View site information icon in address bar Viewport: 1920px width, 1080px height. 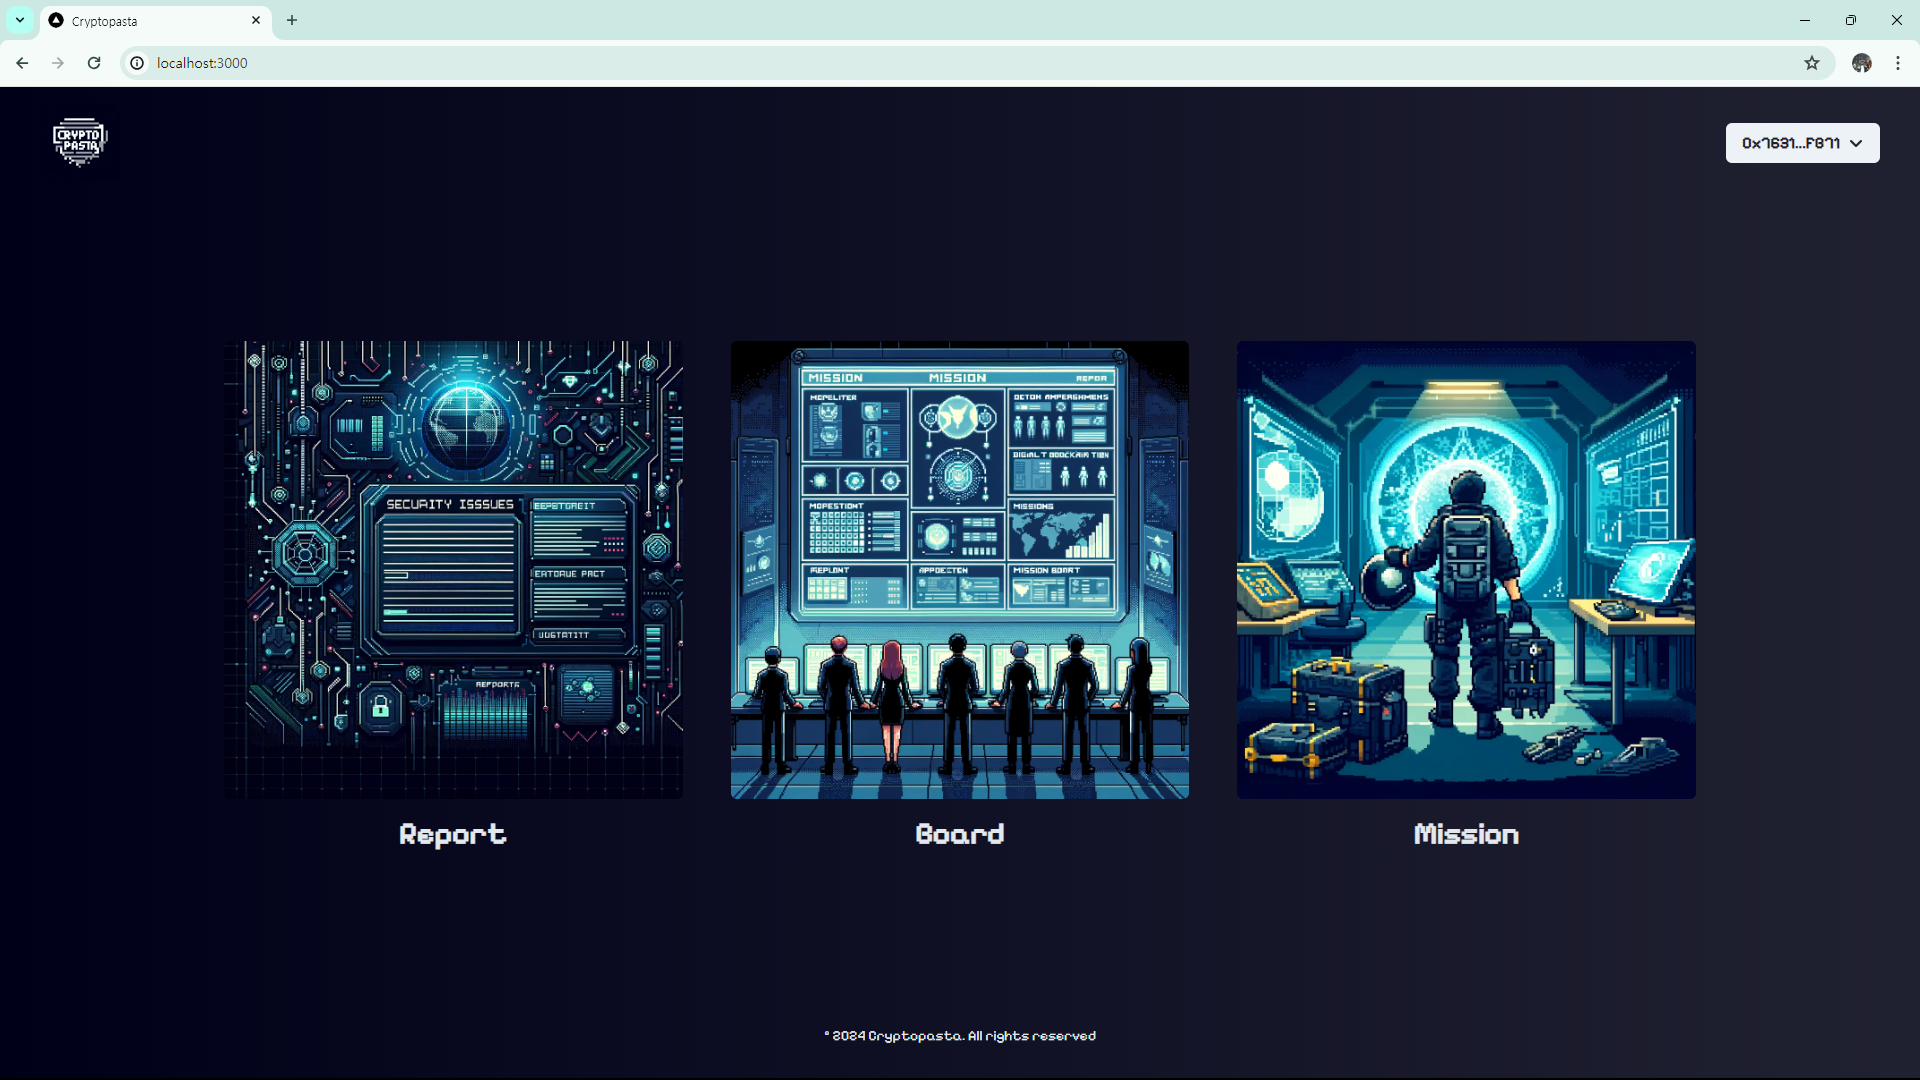(137, 63)
